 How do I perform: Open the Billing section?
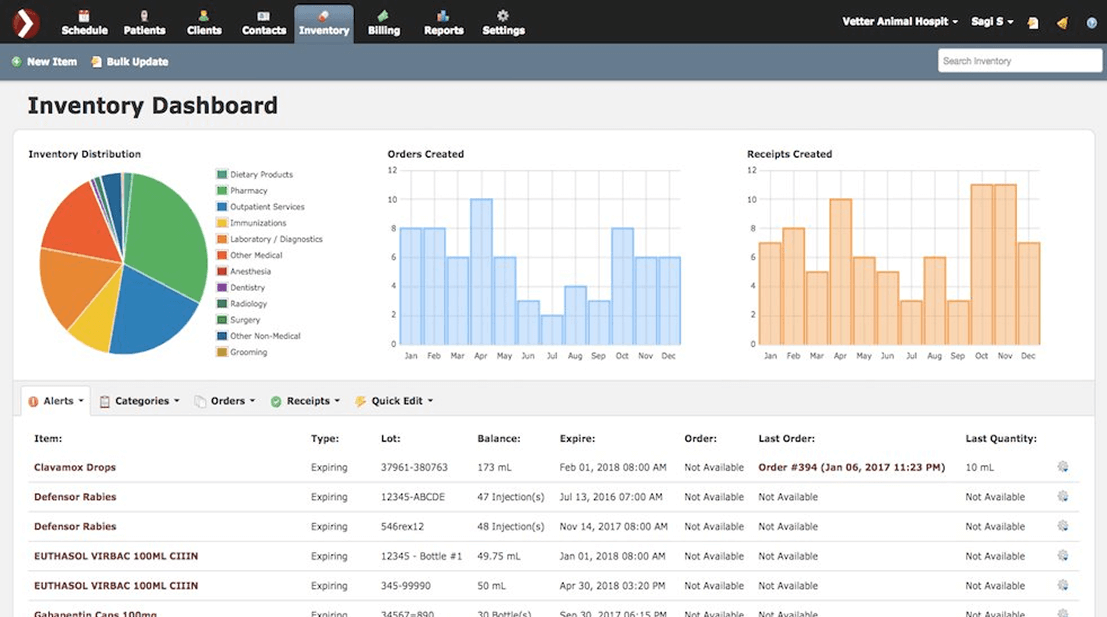[x=383, y=22]
